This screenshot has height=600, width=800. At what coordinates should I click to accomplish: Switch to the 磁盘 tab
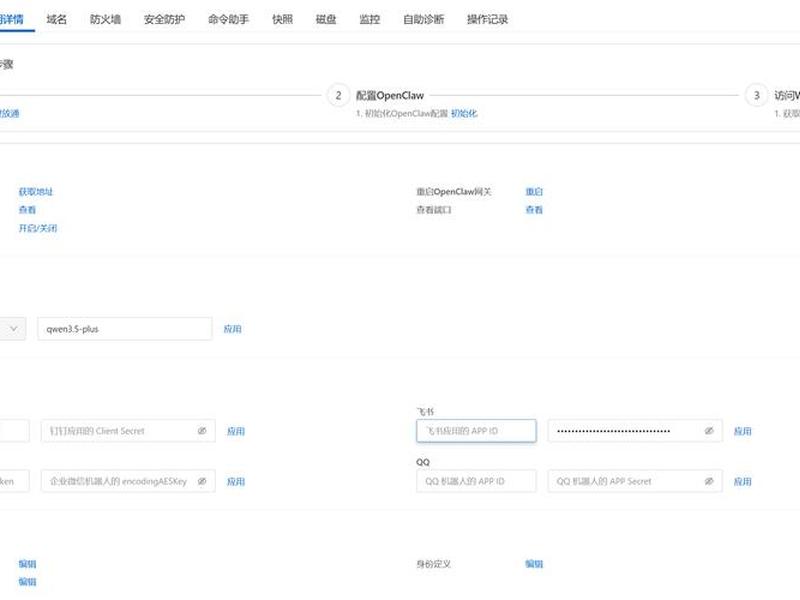pyautogui.click(x=326, y=19)
